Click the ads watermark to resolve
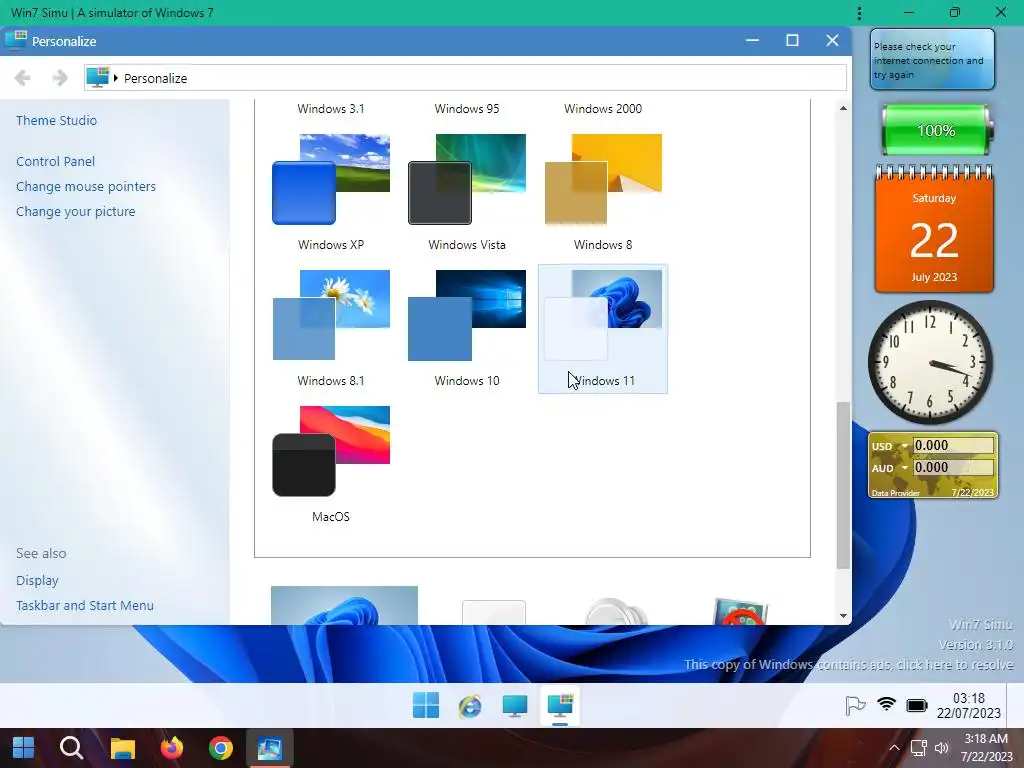The width and height of the screenshot is (1024, 768). coord(848,665)
